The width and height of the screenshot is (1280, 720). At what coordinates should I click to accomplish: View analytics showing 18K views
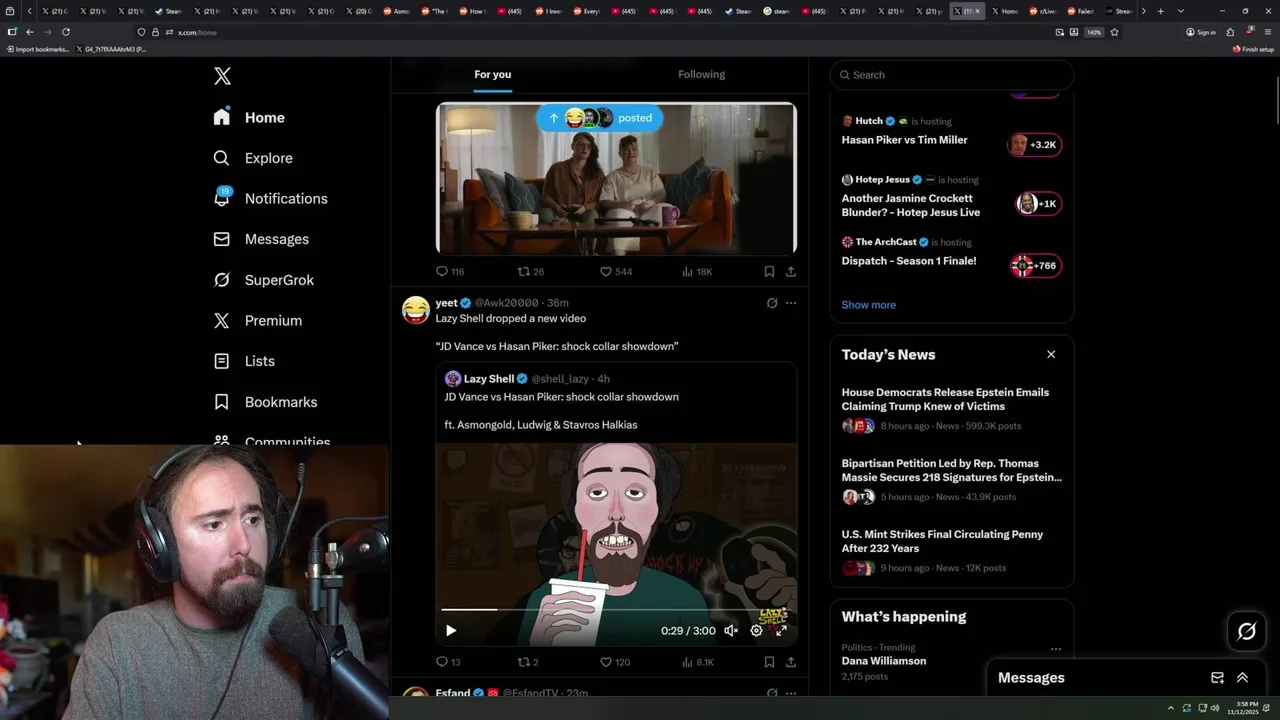click(697, 271)
